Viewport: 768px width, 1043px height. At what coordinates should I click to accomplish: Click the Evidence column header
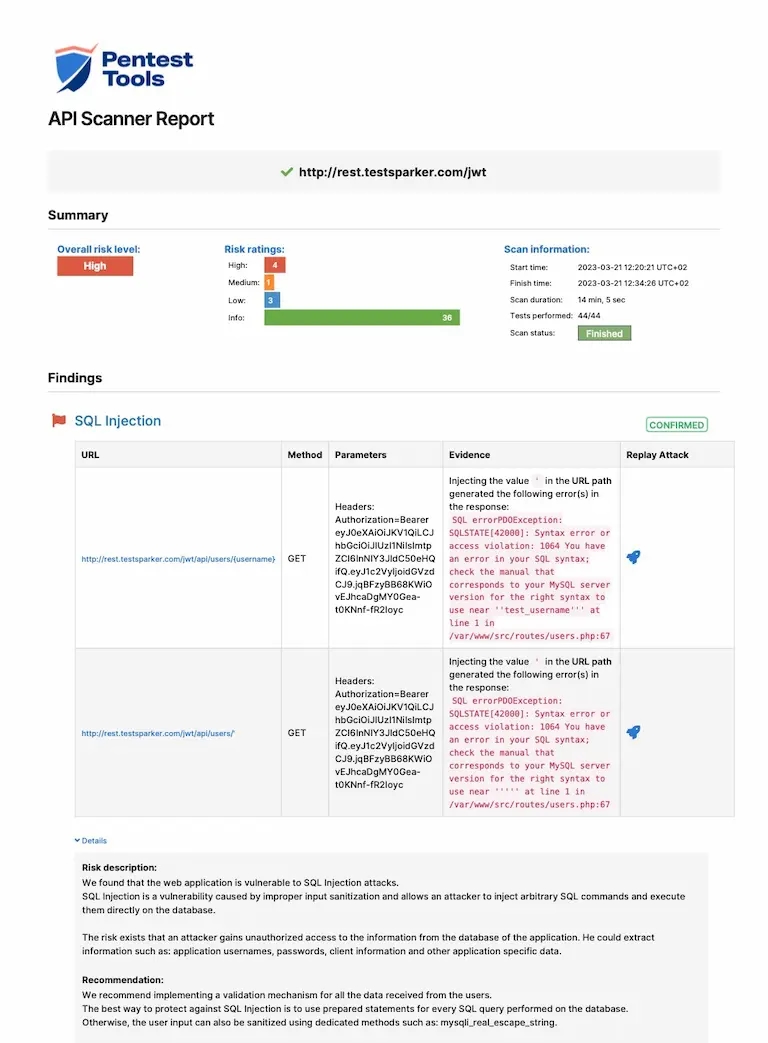[x=470, y=455]
